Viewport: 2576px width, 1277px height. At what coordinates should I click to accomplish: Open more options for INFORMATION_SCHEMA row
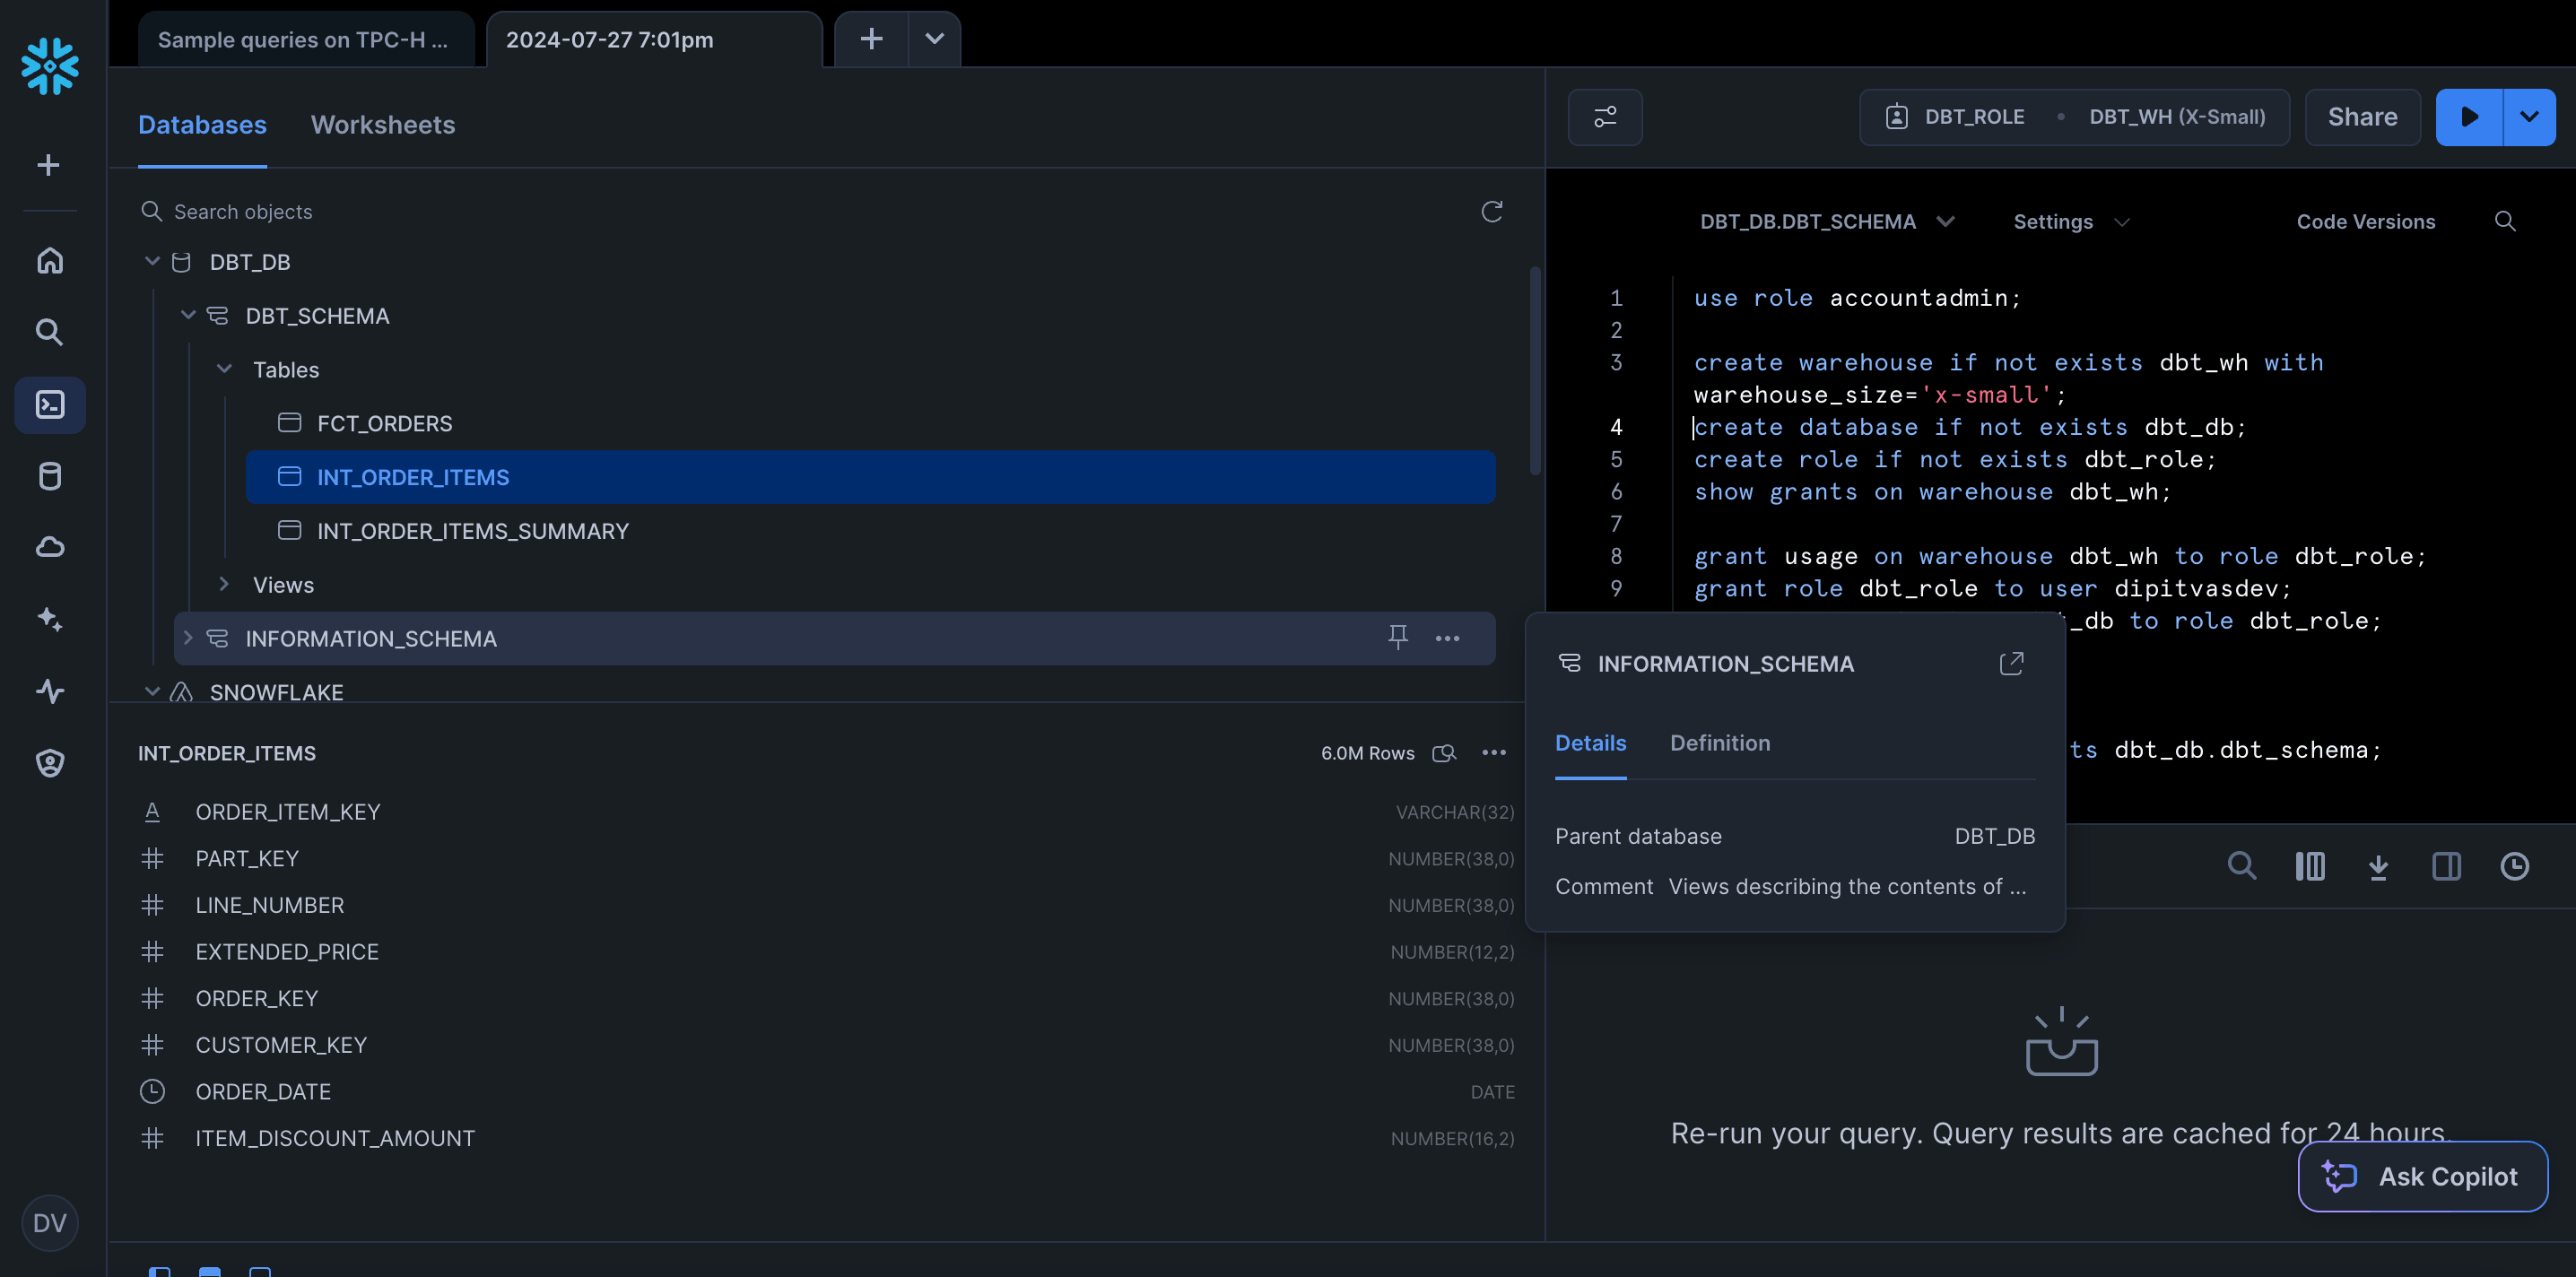pos(1447,638)
